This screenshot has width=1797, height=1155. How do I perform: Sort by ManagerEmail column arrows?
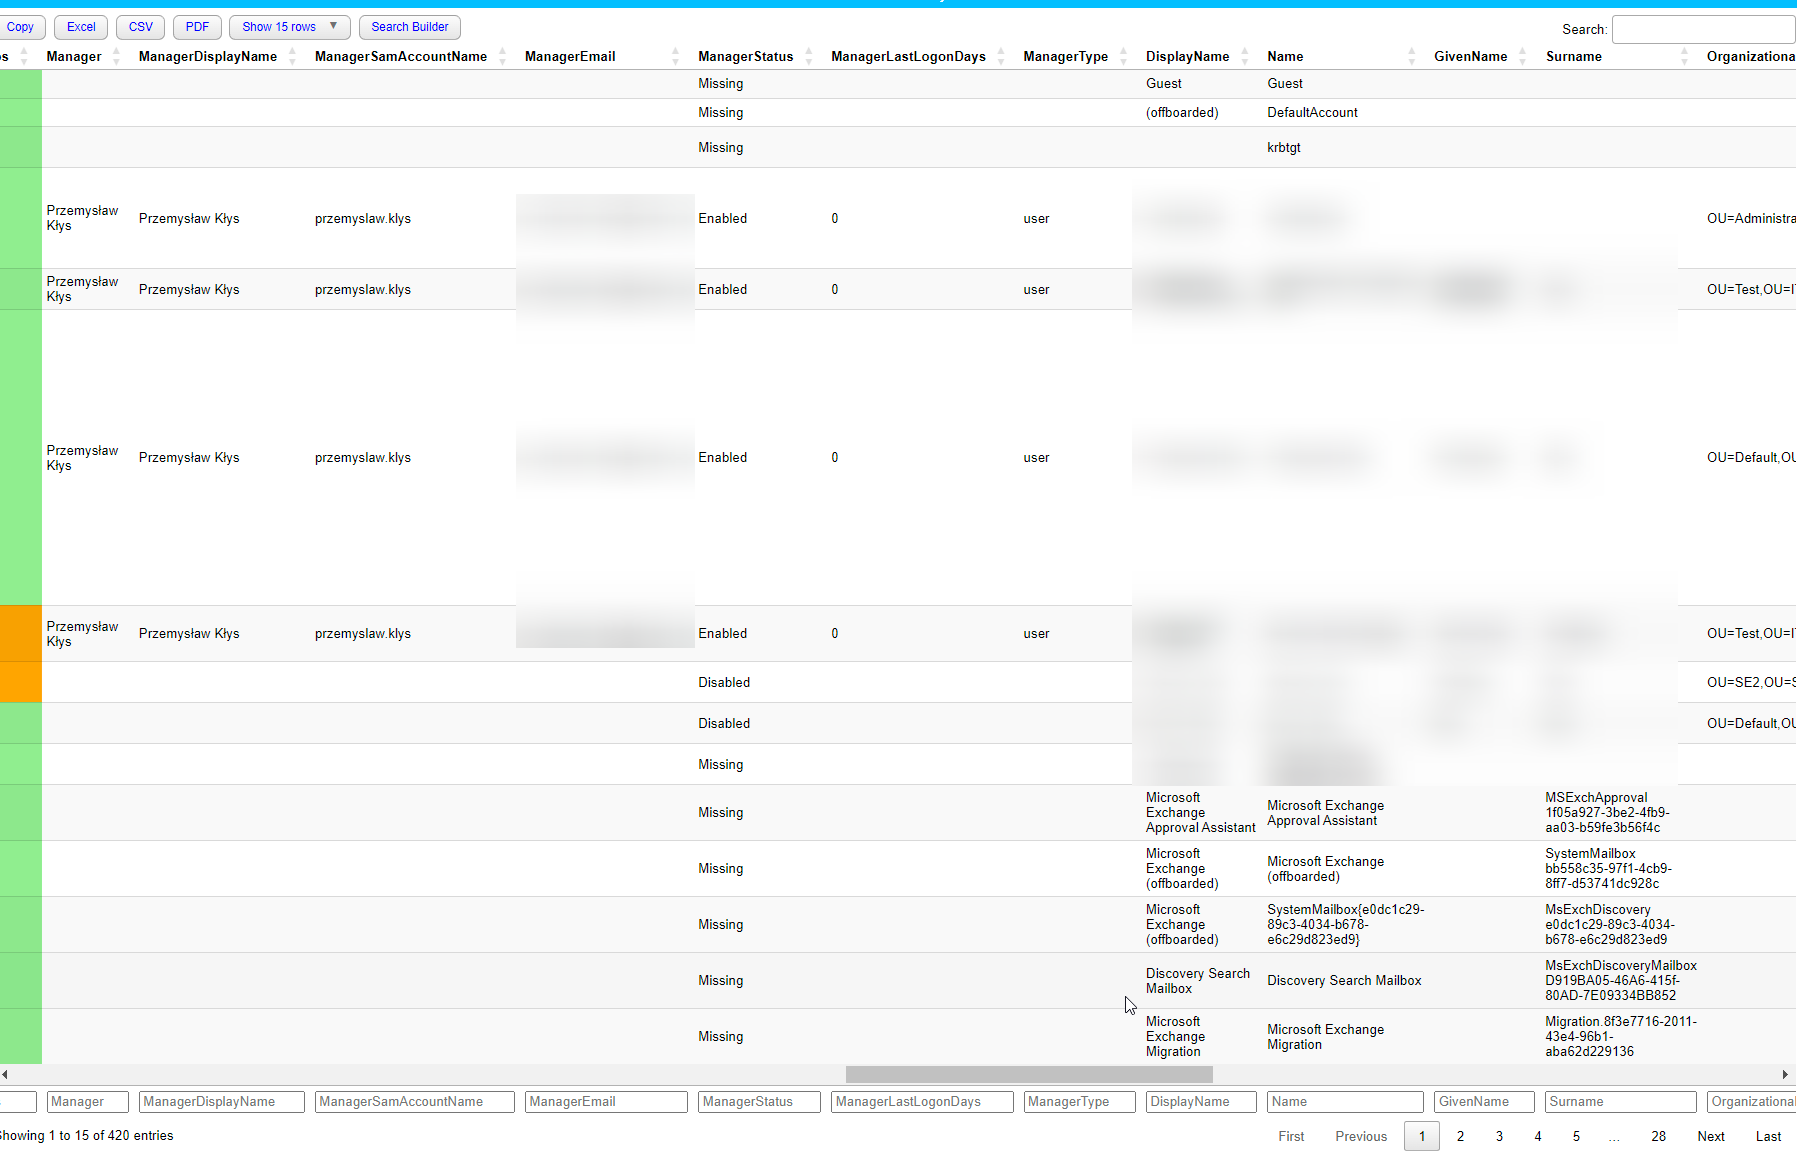676,57
